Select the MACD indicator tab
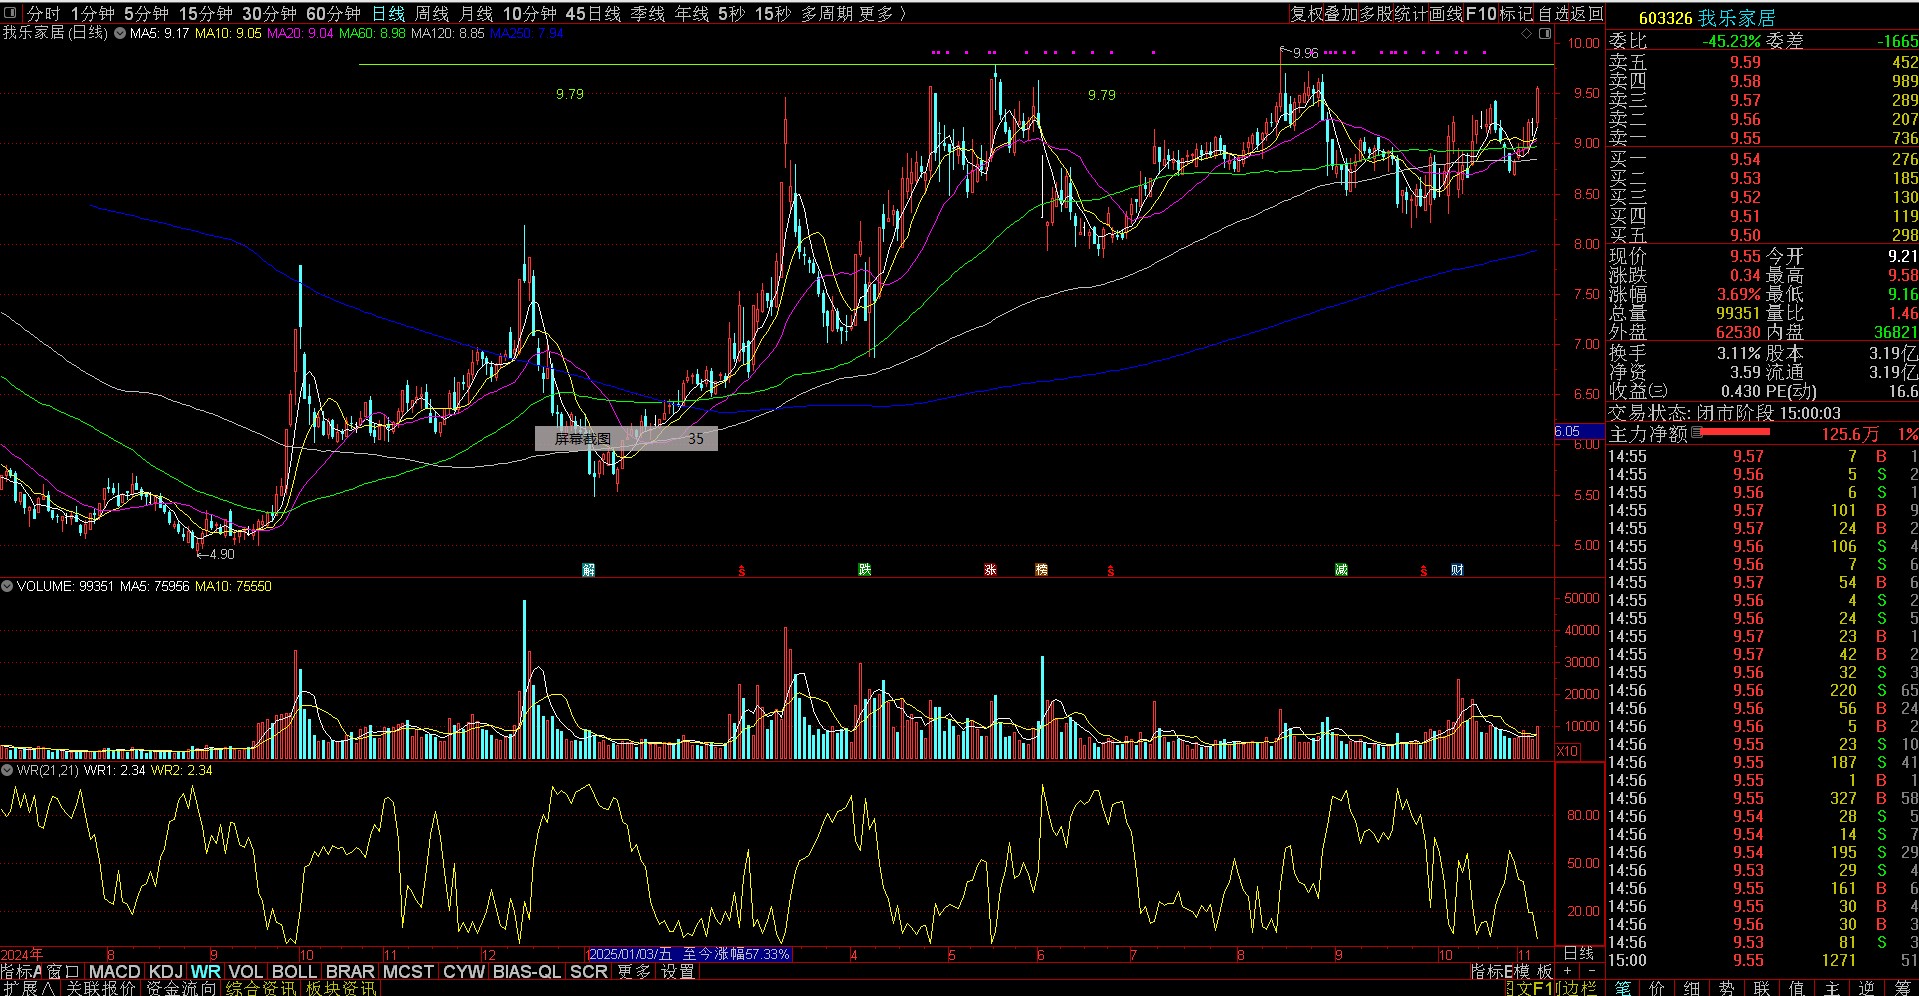 [x=115, y=971]
